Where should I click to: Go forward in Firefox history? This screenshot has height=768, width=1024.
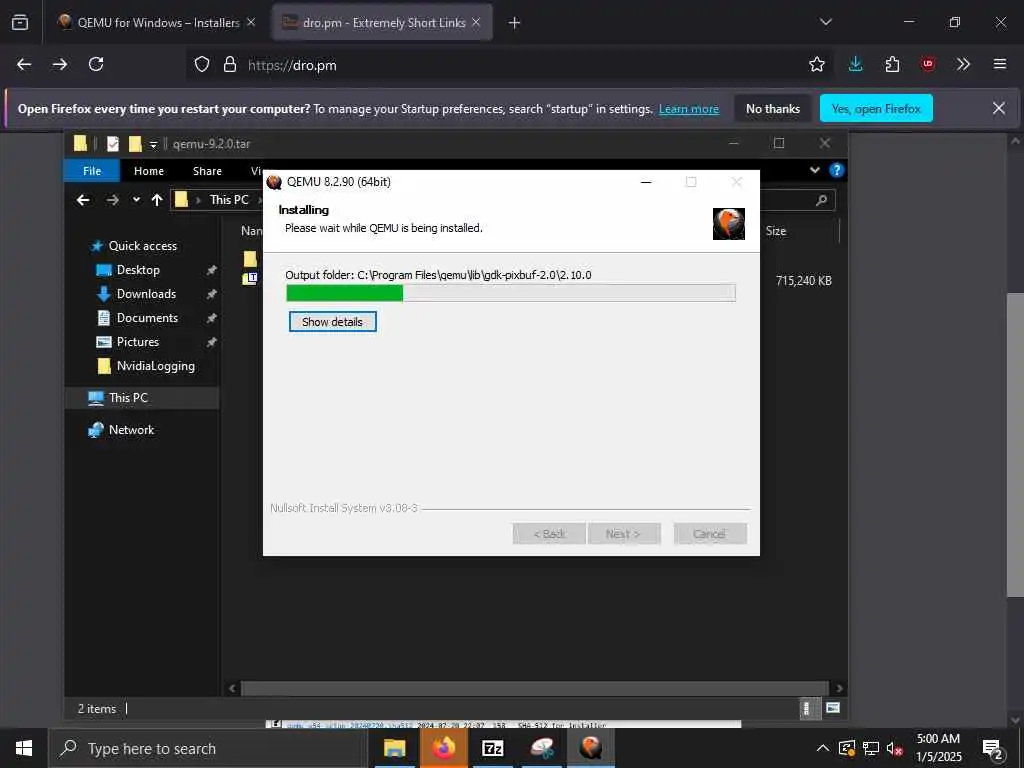tap(60, 64)
